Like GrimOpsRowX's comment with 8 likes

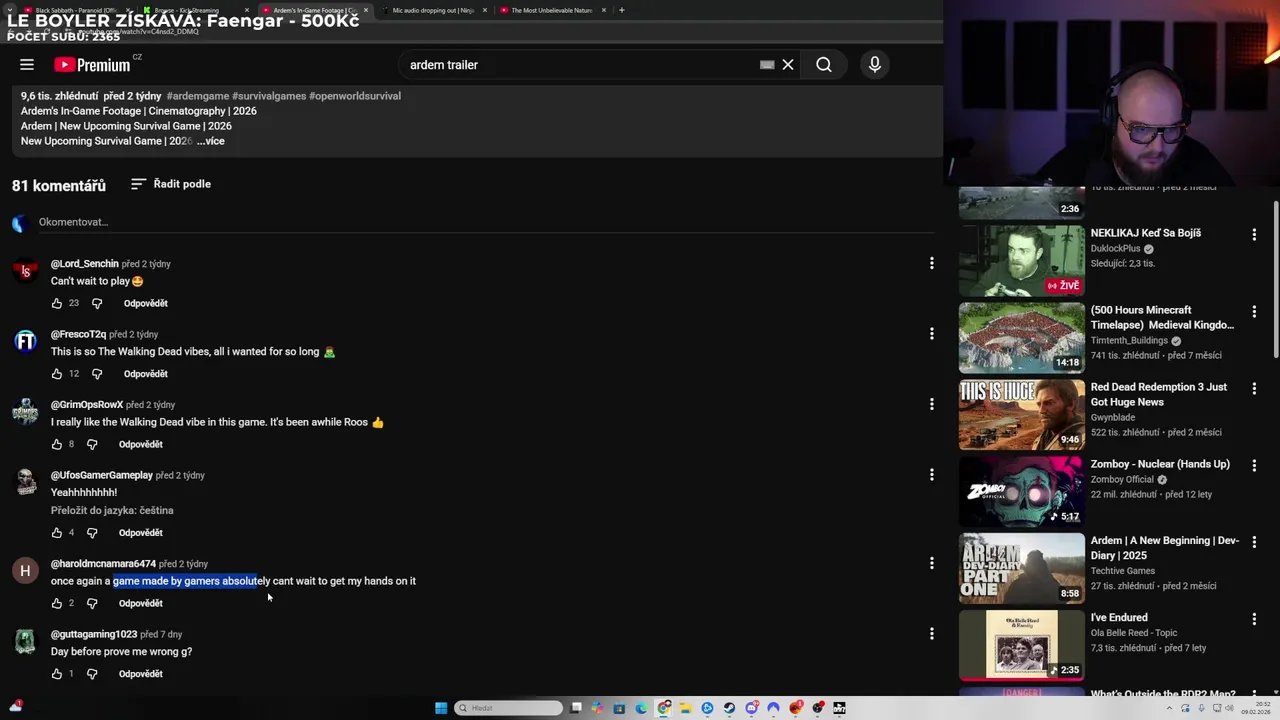tap(57, 444)
